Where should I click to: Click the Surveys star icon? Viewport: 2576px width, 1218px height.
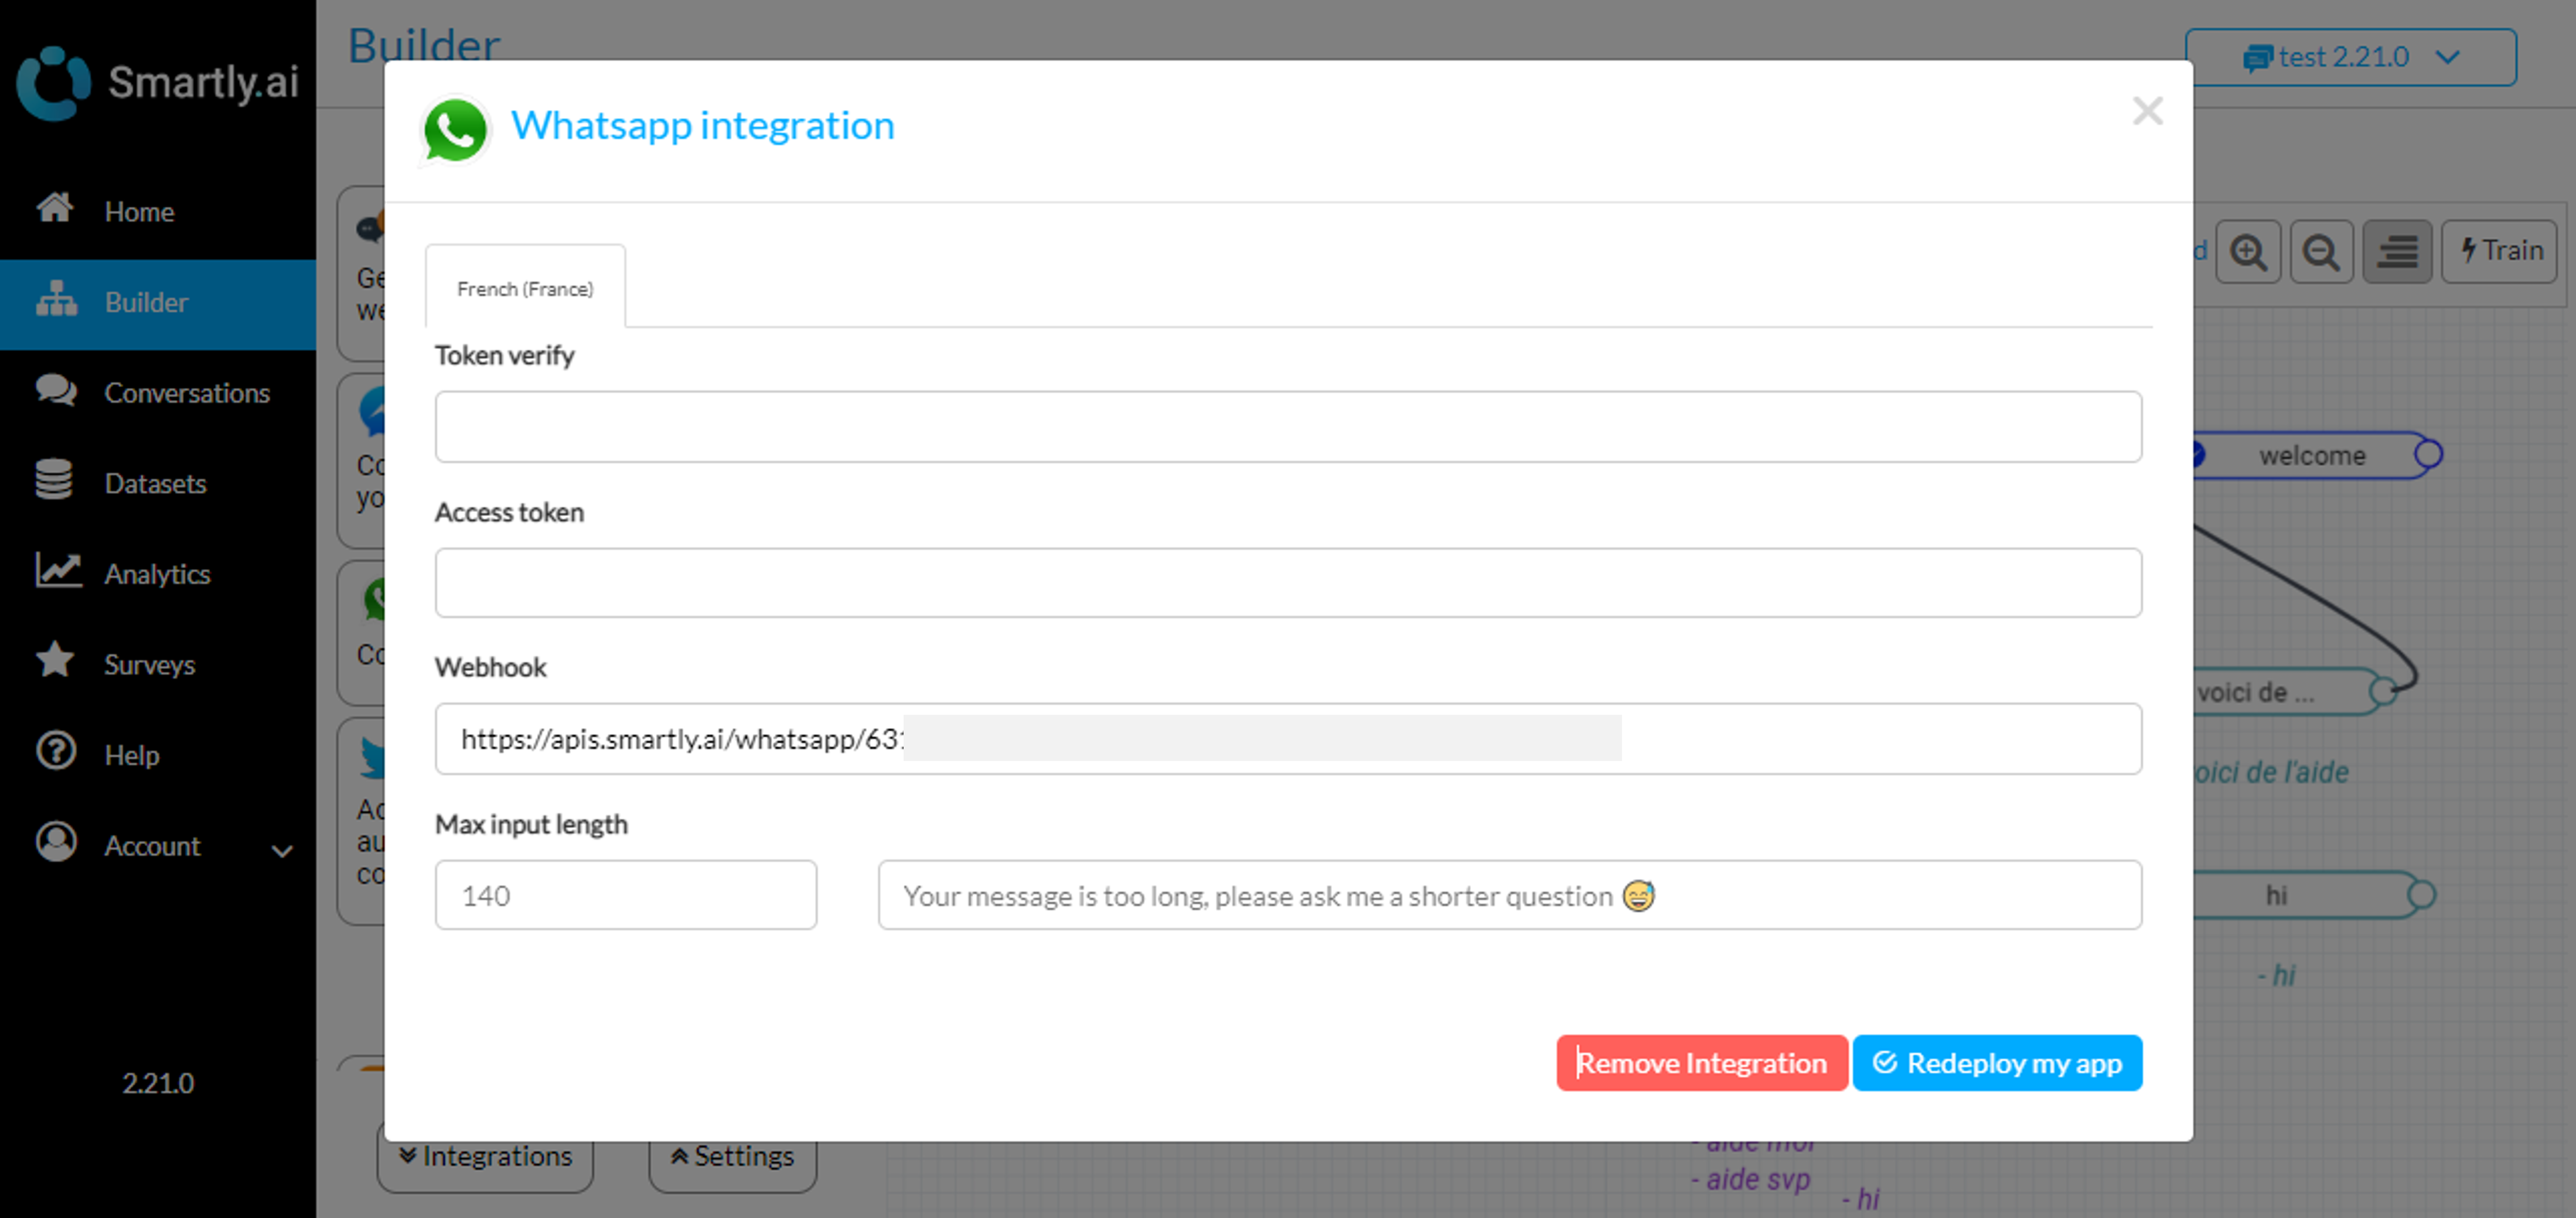(x=55, y=661)
